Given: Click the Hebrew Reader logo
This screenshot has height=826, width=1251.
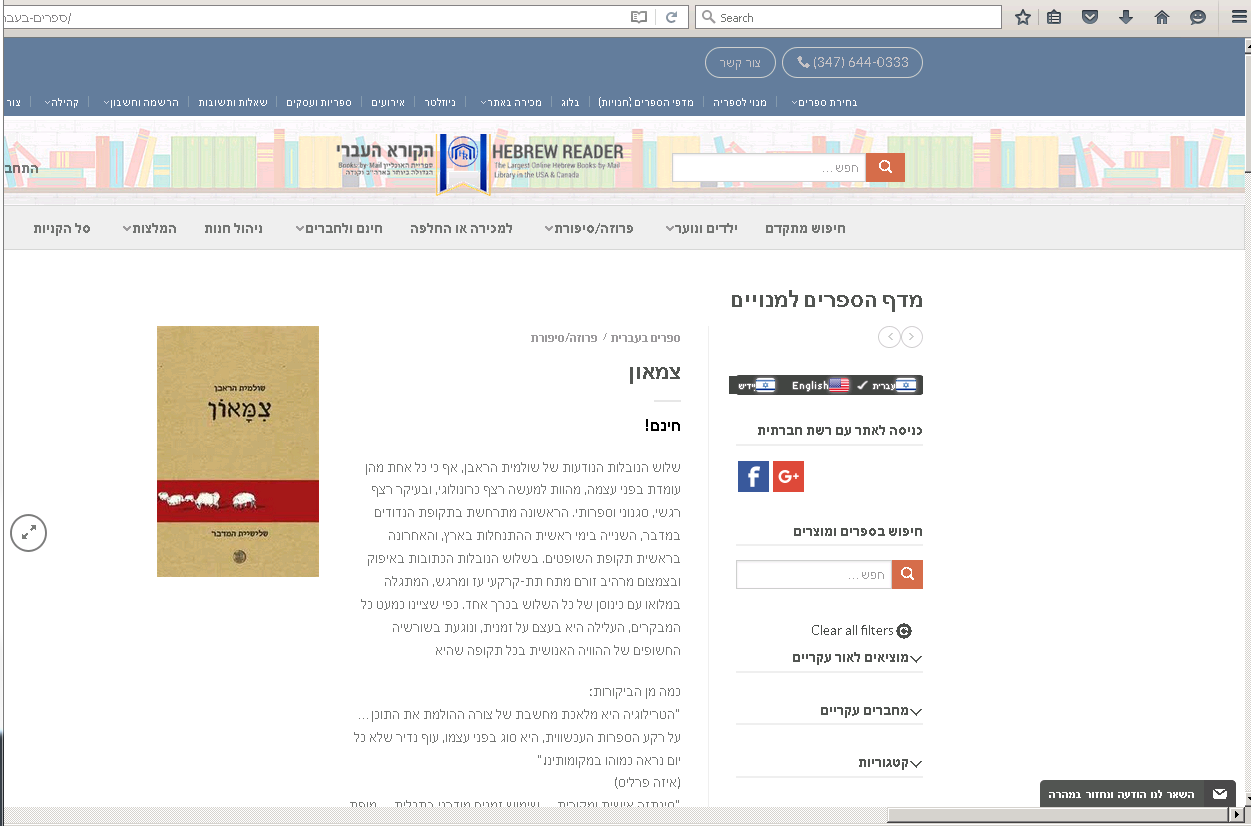Looking at the screenshot, I should [x=480, y=164].
